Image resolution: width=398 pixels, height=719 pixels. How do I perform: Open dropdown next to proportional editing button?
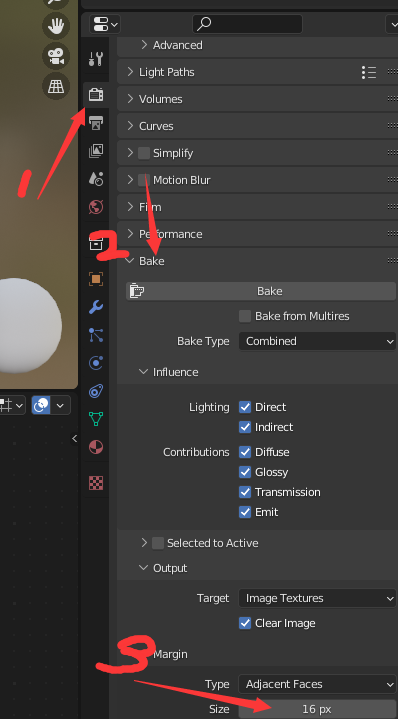pyautogui.click(x=61, y=405)
